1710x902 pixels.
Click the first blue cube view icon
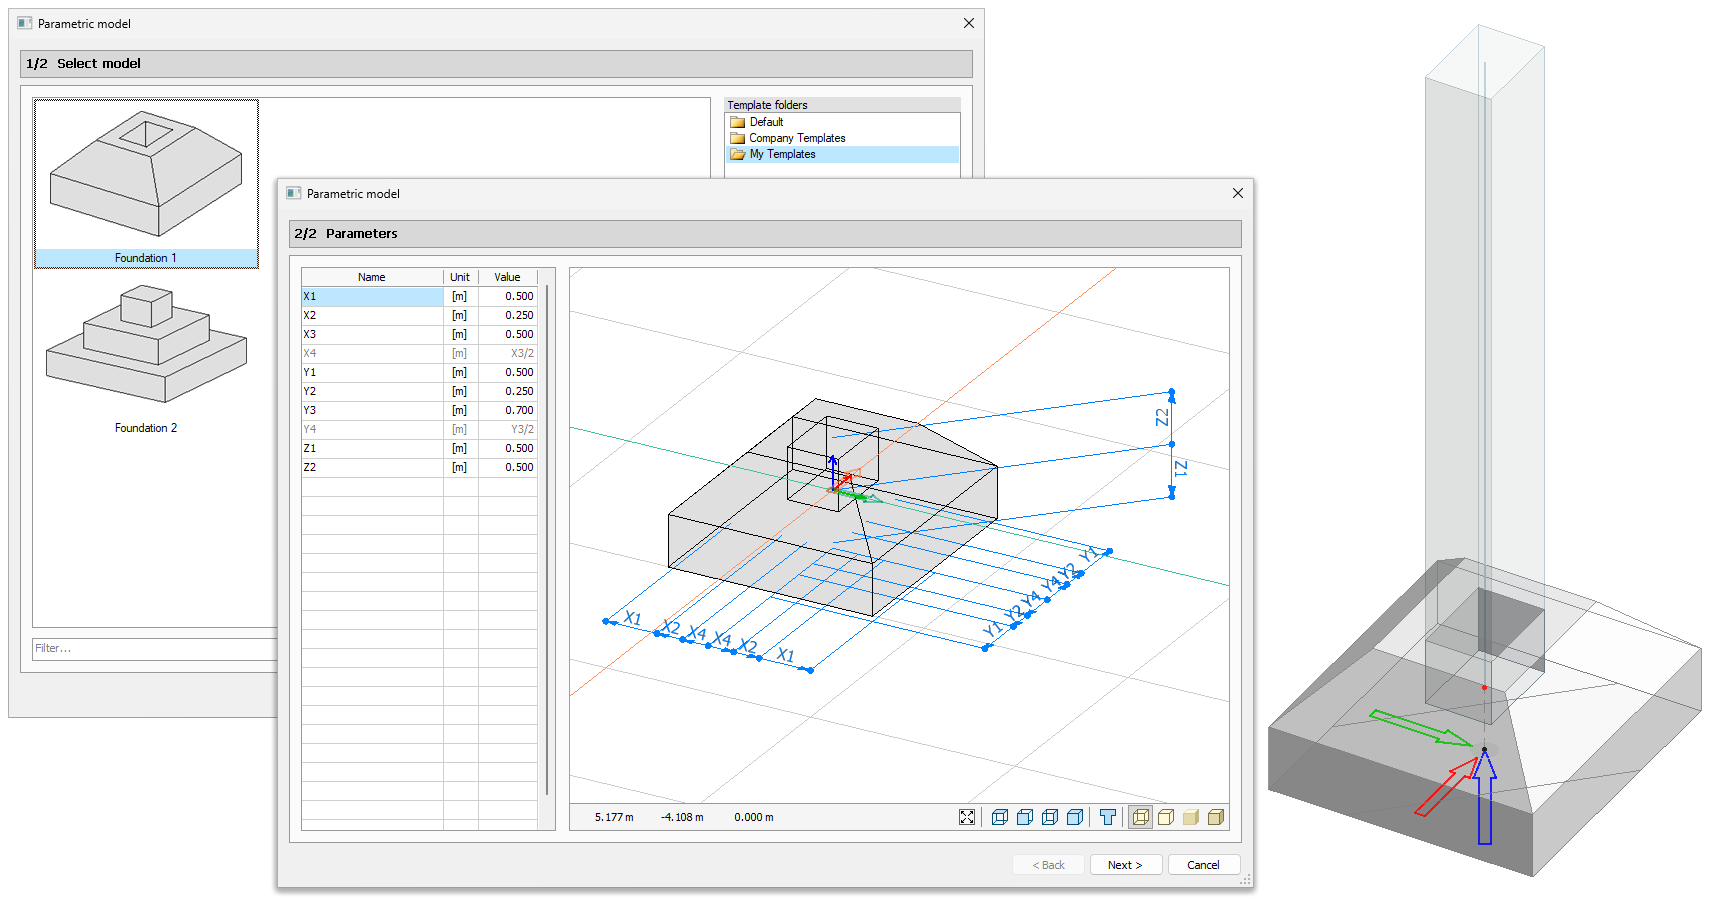tap(999, 817)
